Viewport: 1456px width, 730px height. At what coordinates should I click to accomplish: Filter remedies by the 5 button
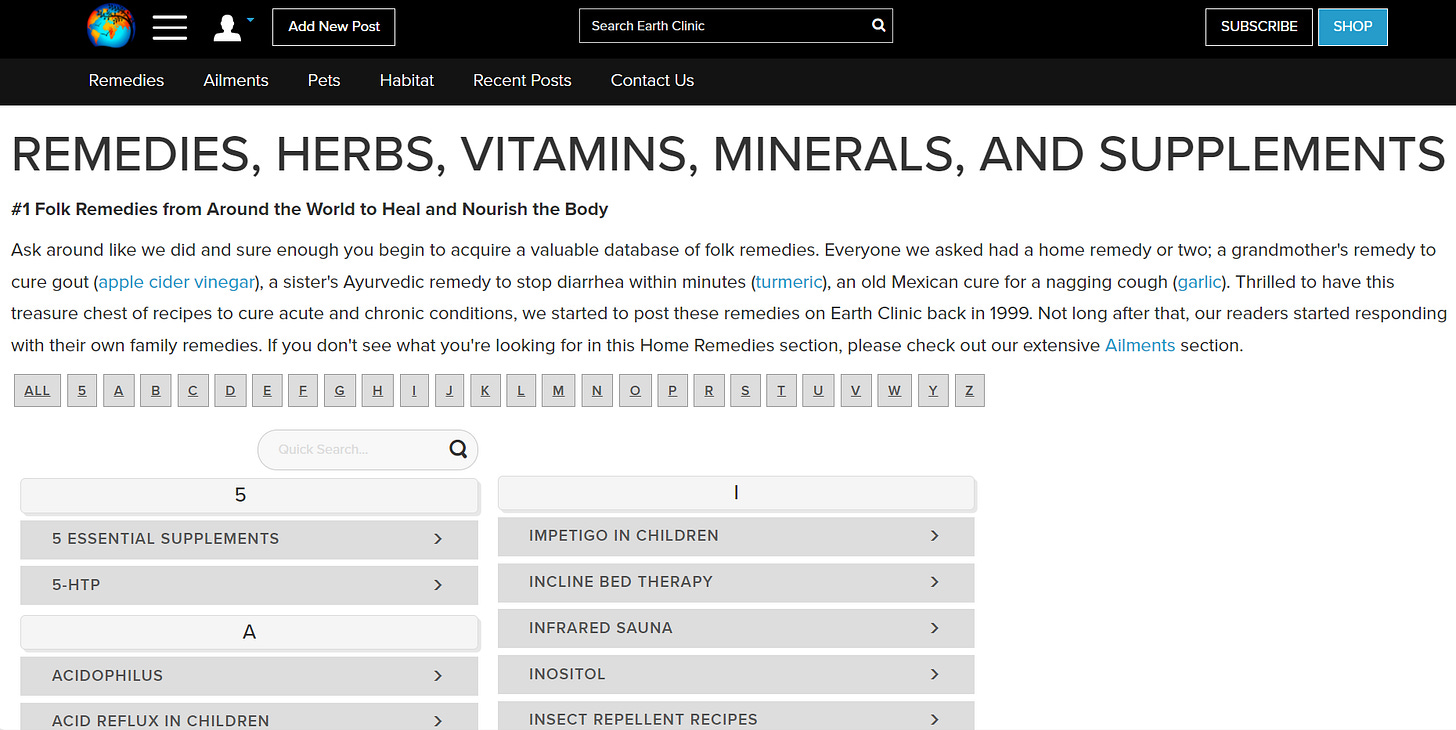[82, 391]
